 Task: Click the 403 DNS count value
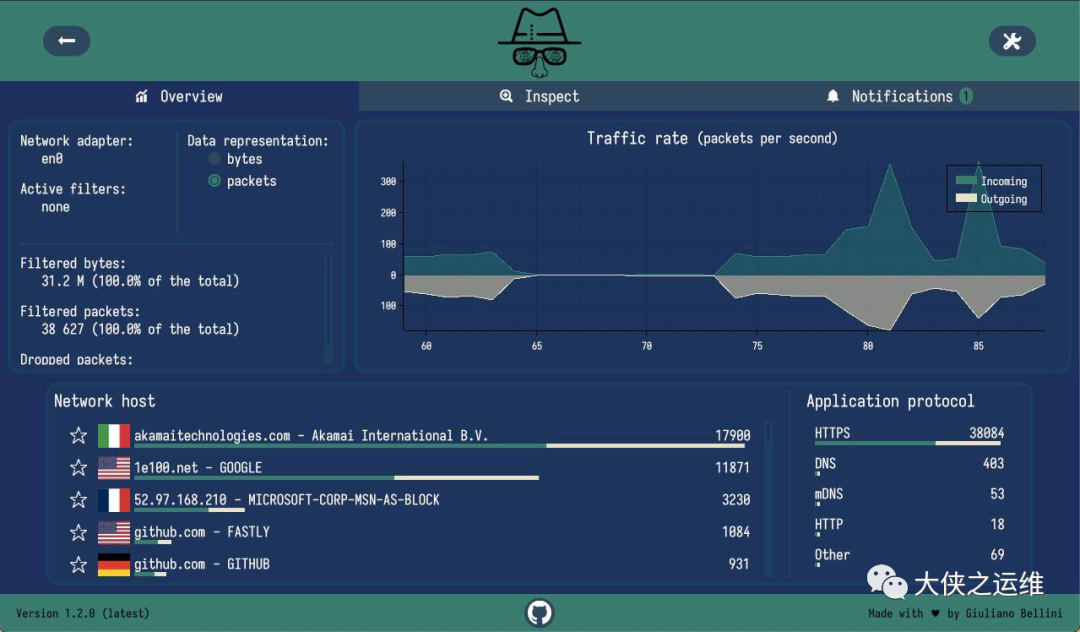tap(993, 463)
